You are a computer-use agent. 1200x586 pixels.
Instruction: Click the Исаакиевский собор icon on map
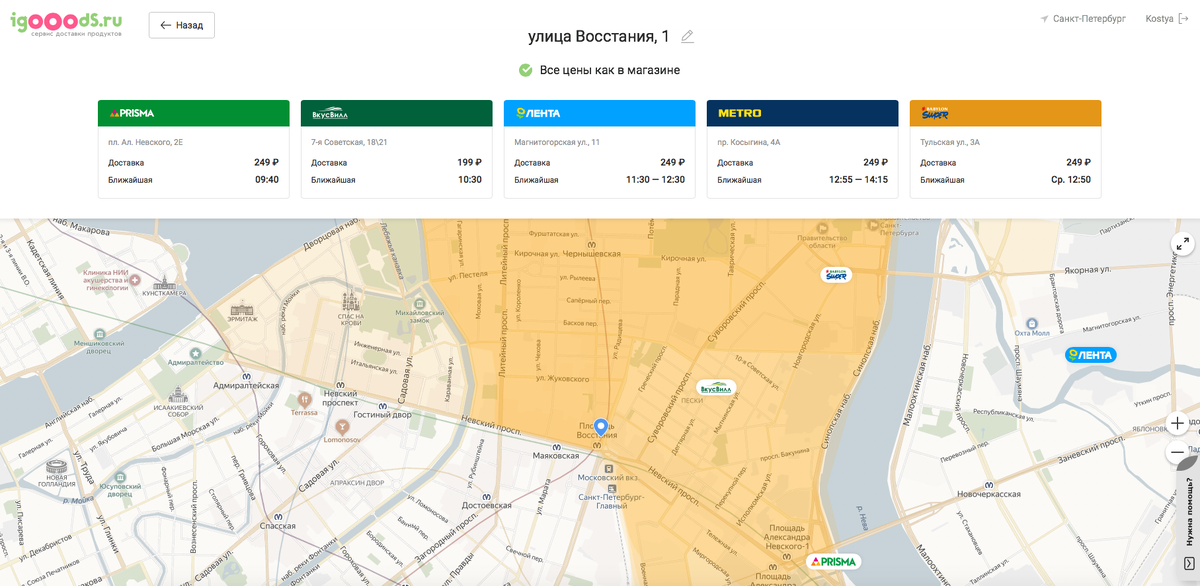[x=177, y=393]
